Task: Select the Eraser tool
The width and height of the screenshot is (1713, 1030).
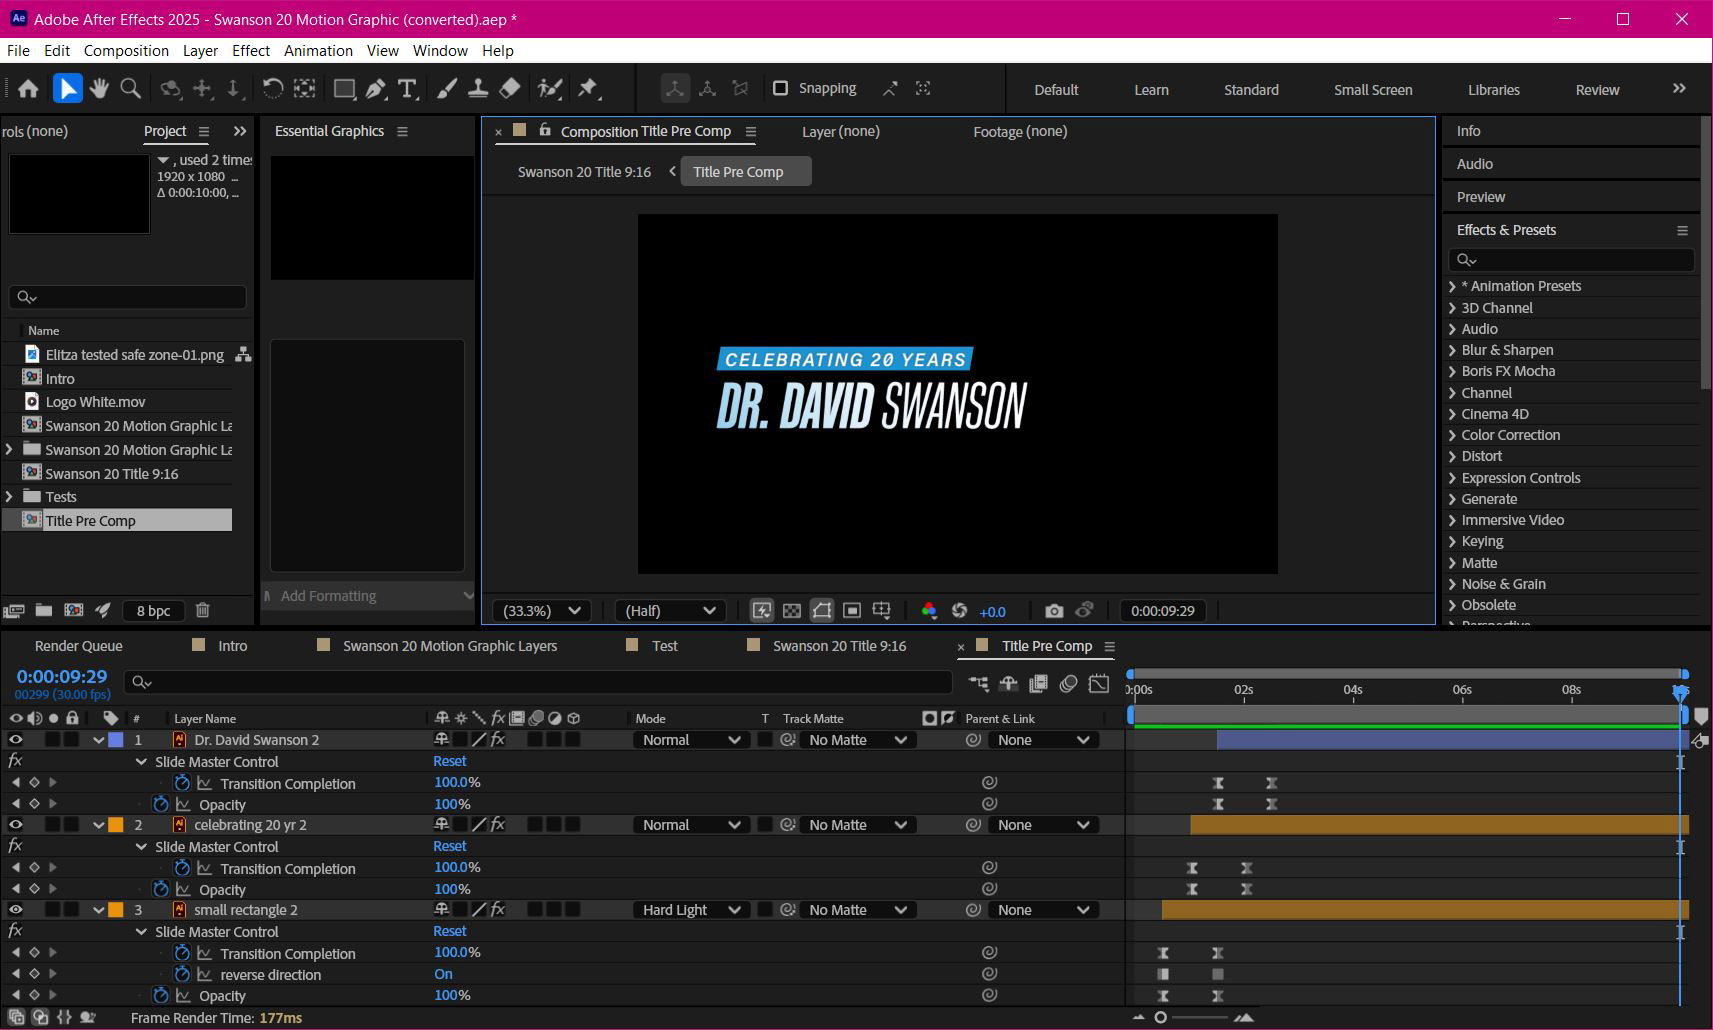Action: [509, 89]
